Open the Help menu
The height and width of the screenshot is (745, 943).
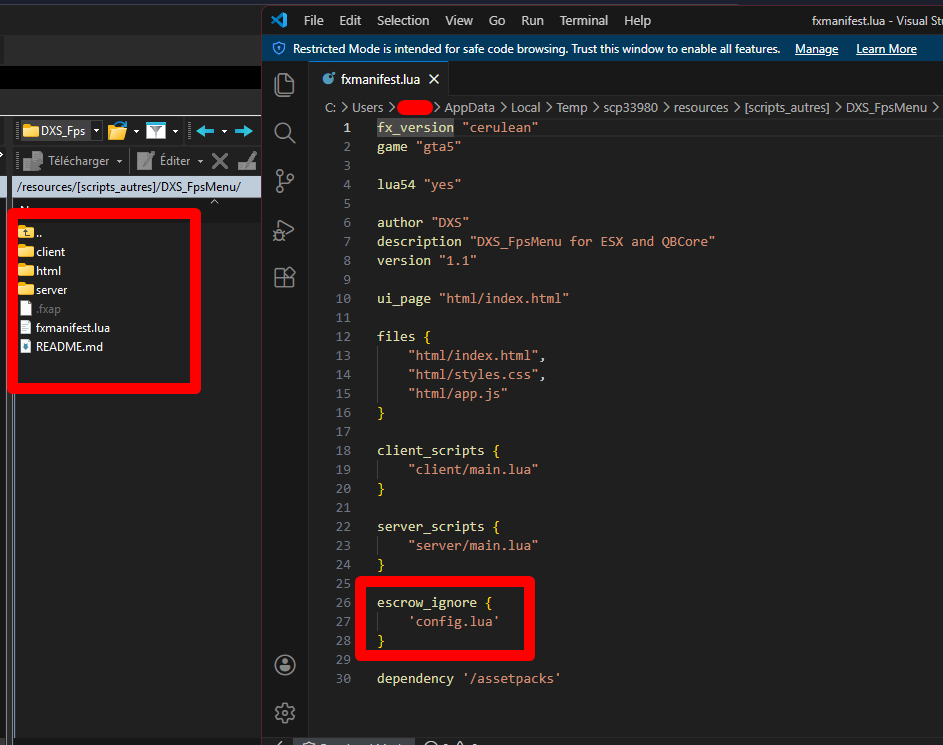(x=637, y=21)
